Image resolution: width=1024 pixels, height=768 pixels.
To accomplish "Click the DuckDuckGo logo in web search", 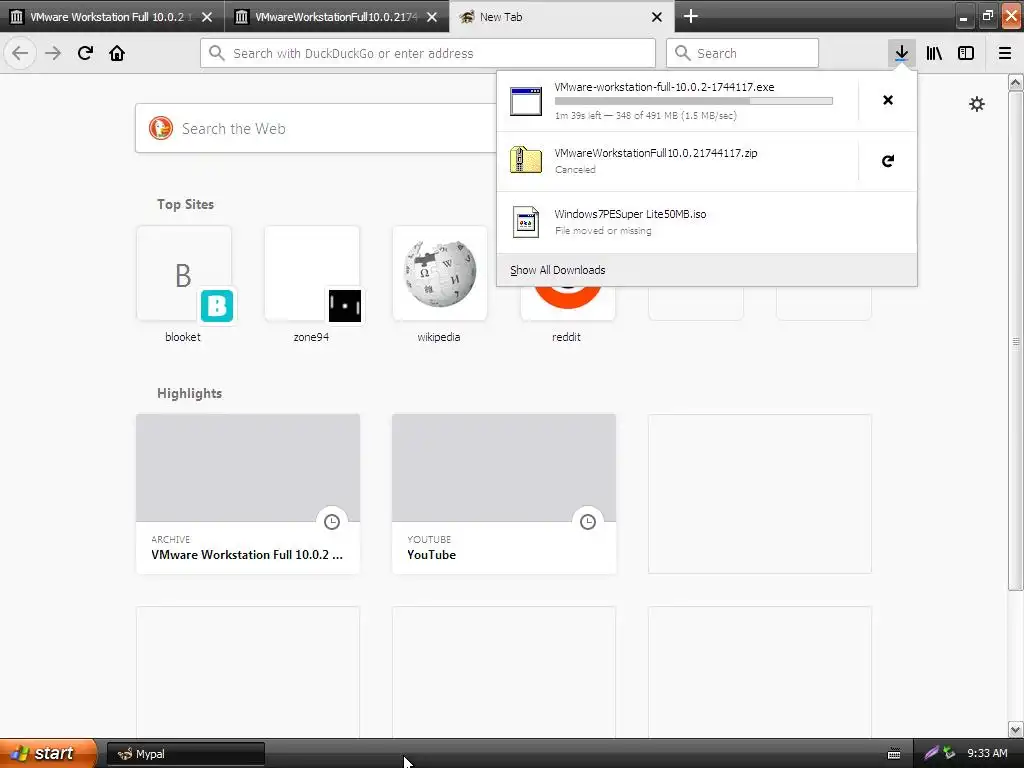I will point(161,128).
